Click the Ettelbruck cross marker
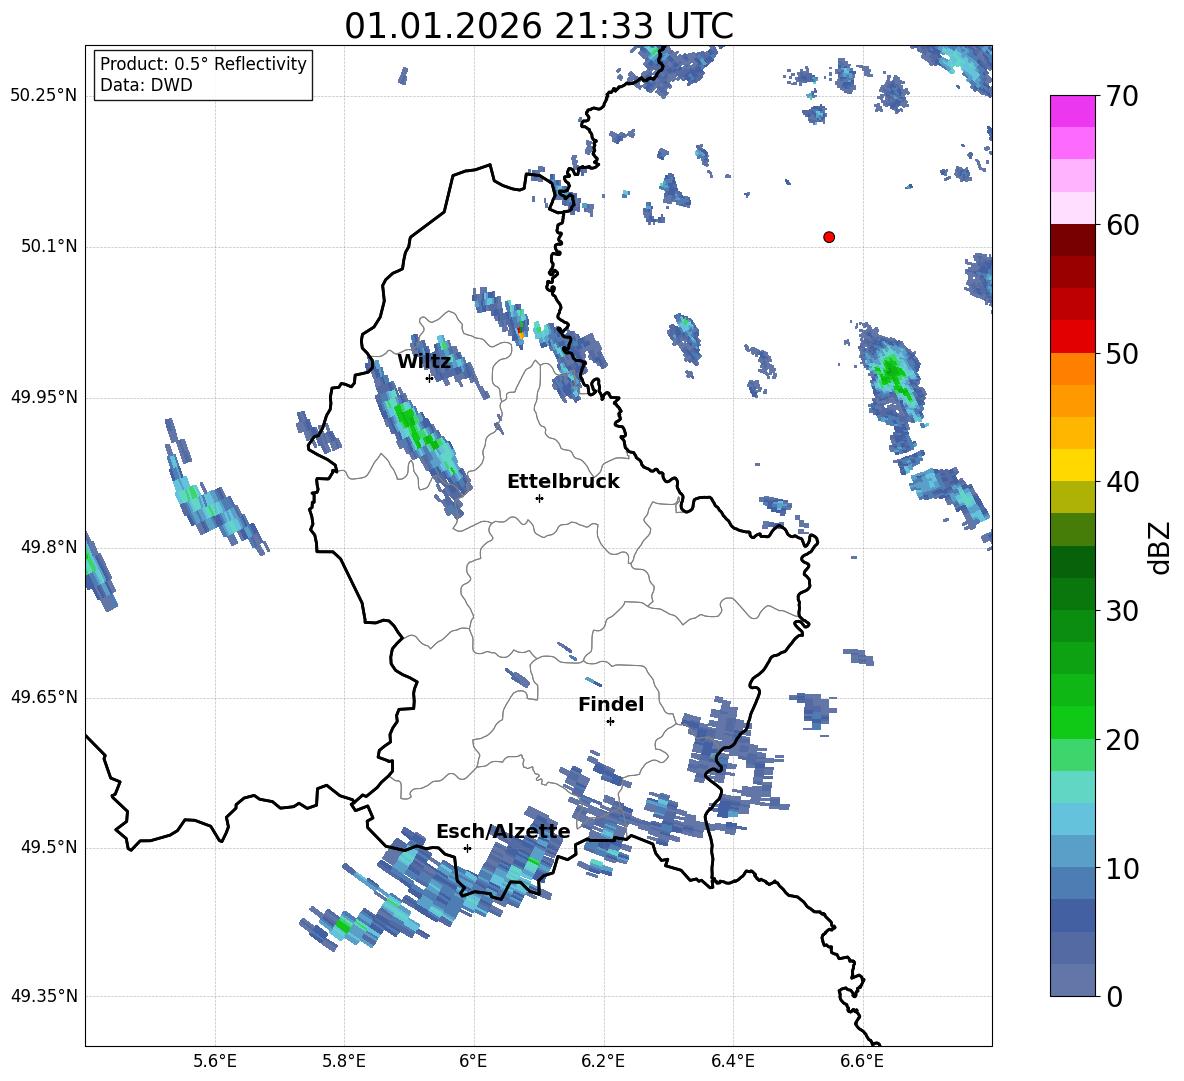This screenshot has width=1184, height=1081. point(539,498)
